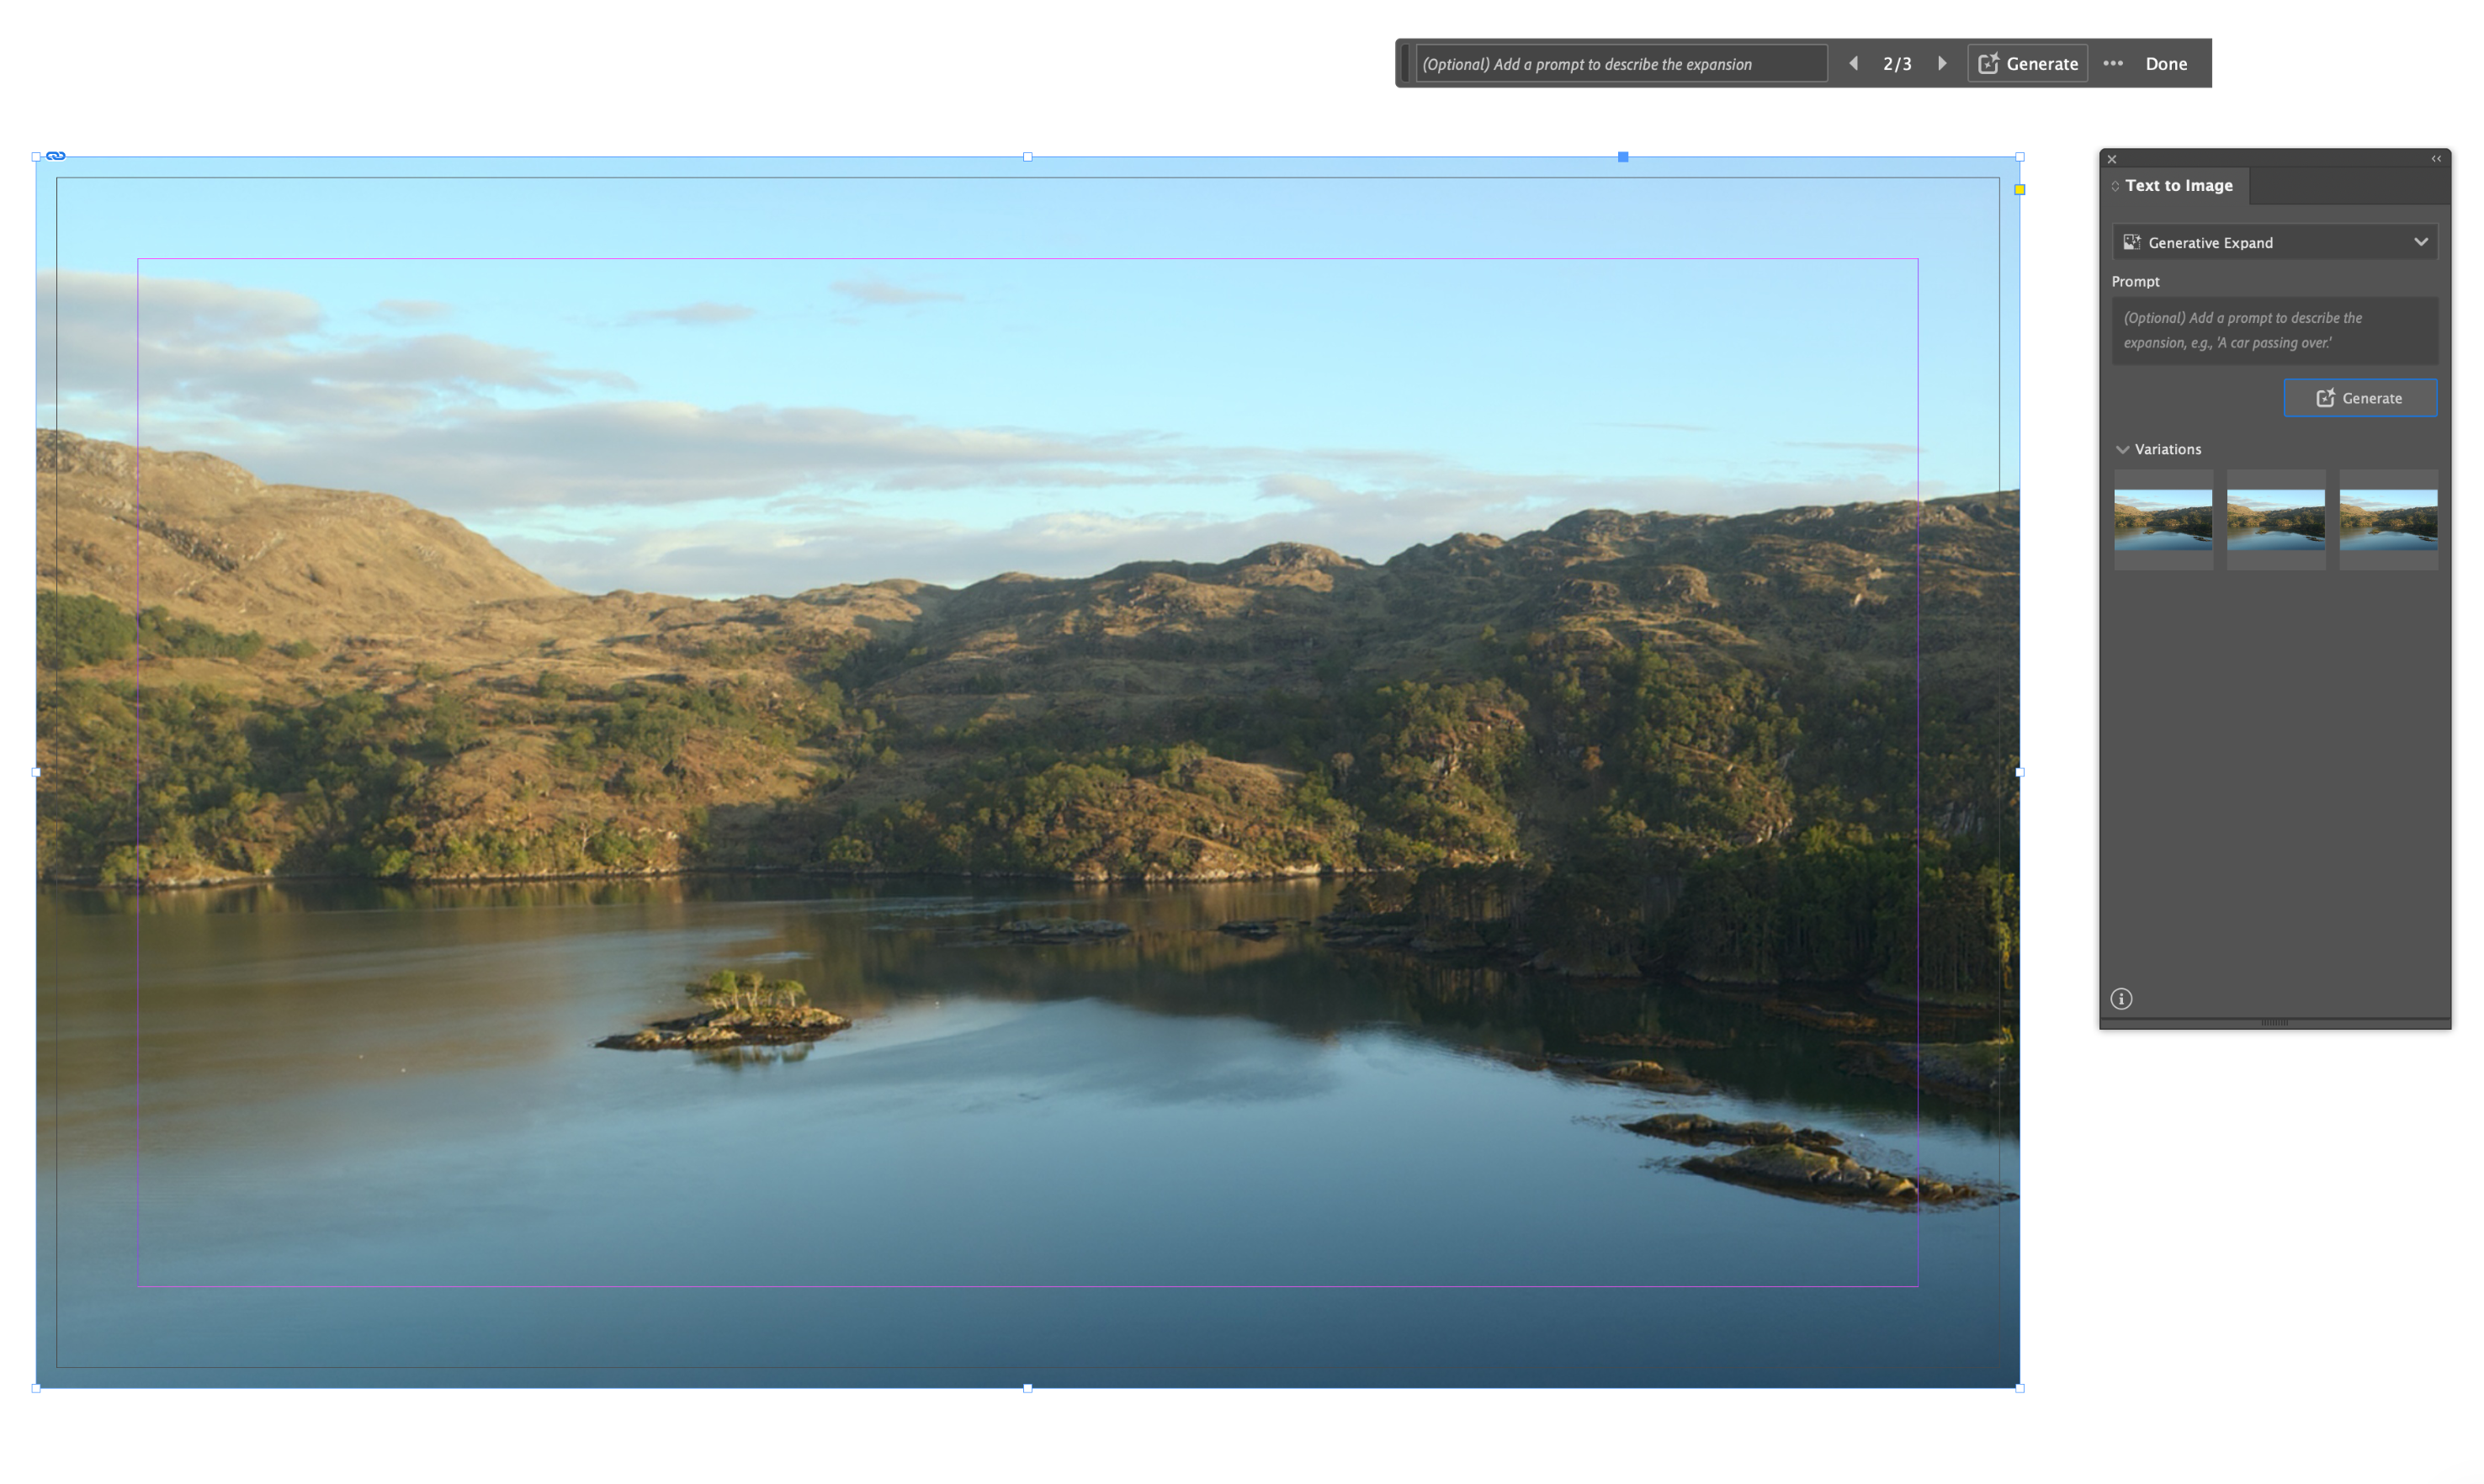The image size is (2484, 1484).
Task: Open the info icon in the panel
Action: pos(2121,998)
